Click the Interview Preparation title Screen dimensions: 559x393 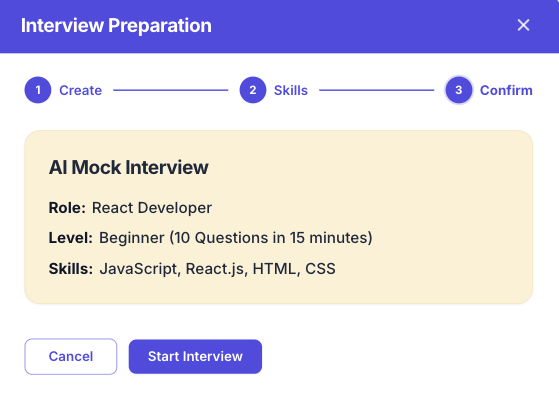coord(116,25)
